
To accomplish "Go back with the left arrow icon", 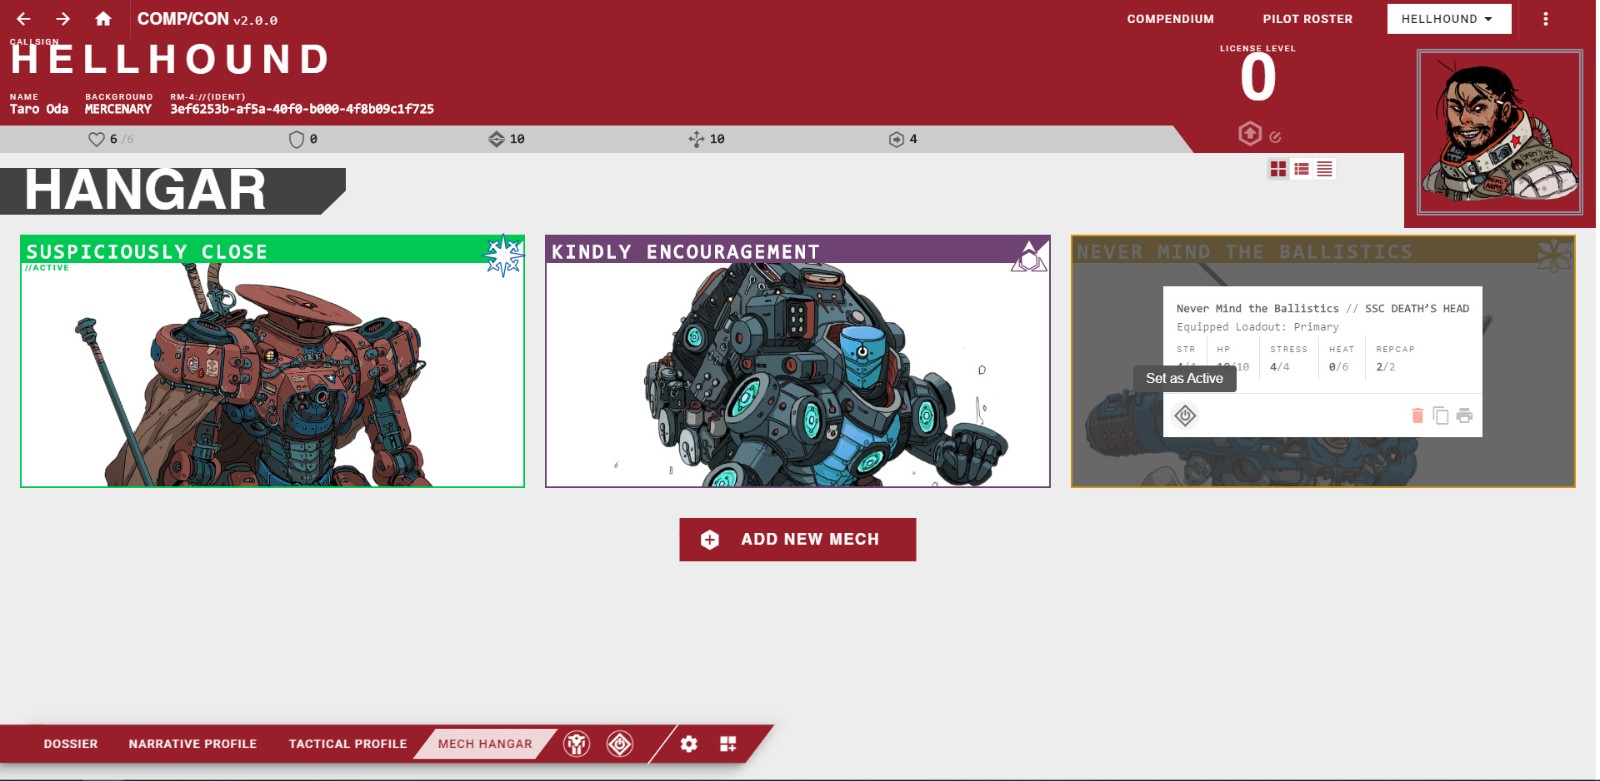I will (24, 19).
